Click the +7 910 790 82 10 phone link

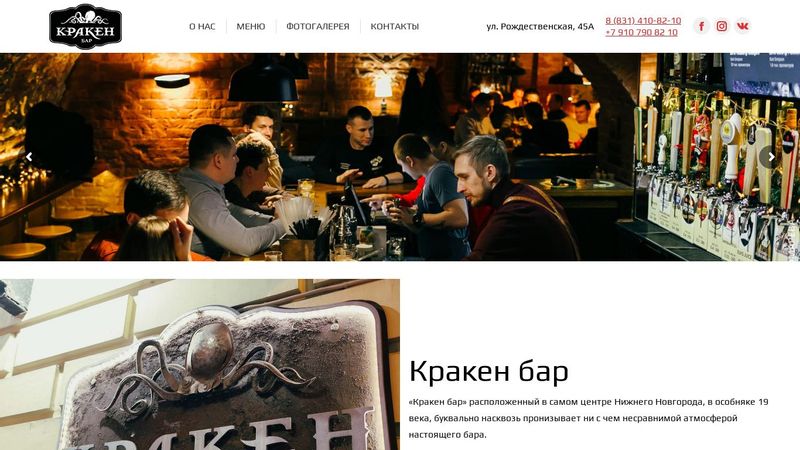[641, 32]
